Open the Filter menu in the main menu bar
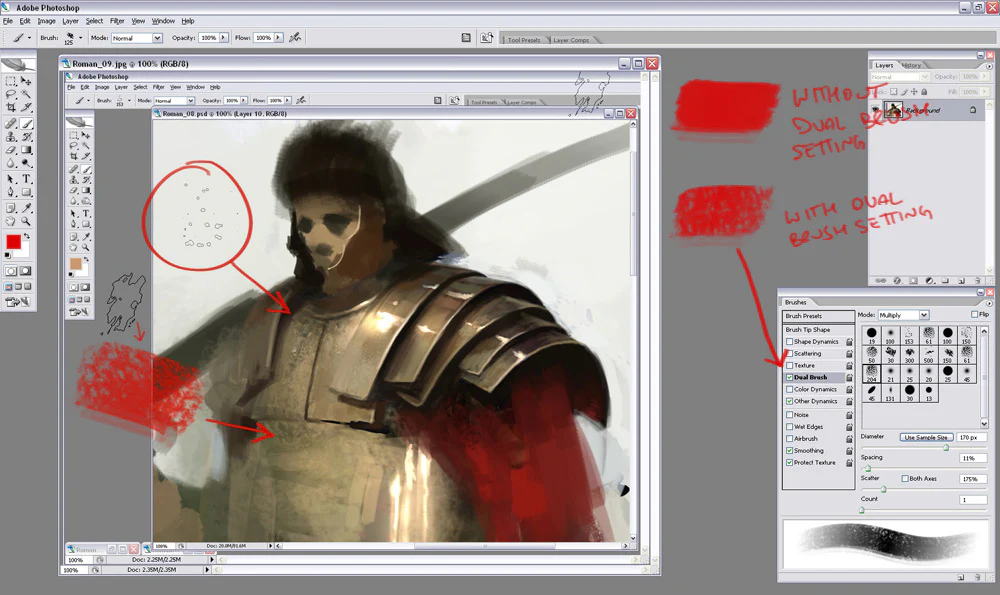The image size is (1000, 595). (x=117, y=21)
